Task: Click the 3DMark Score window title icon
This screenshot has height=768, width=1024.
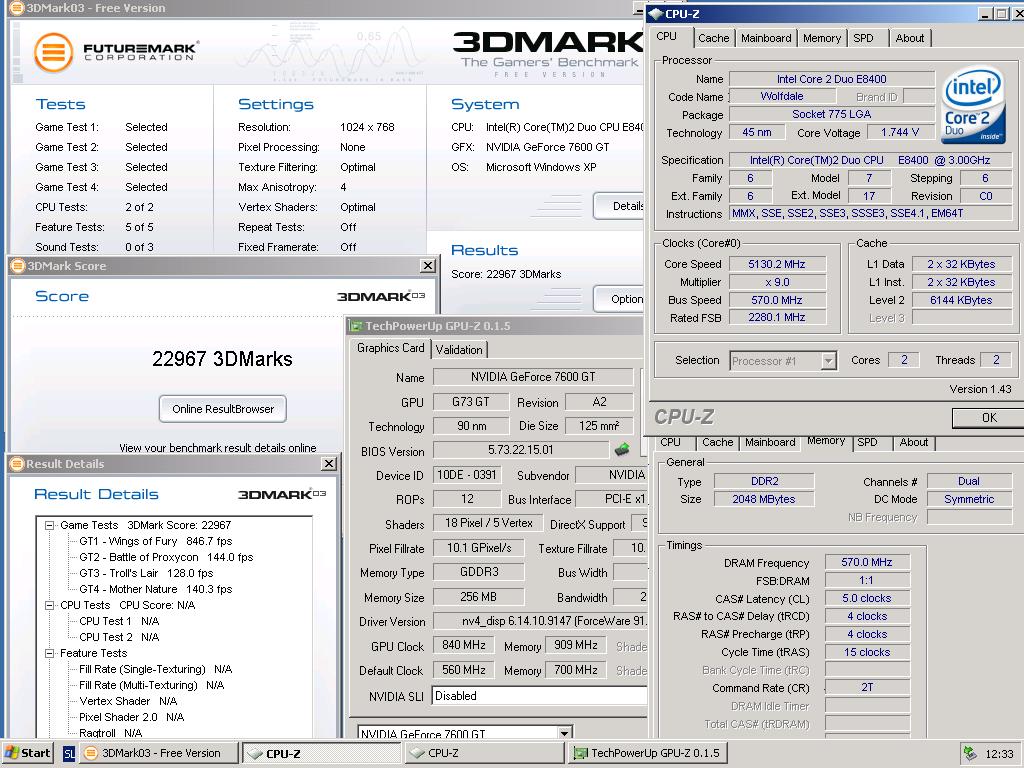Action: (x=18, y=266)
